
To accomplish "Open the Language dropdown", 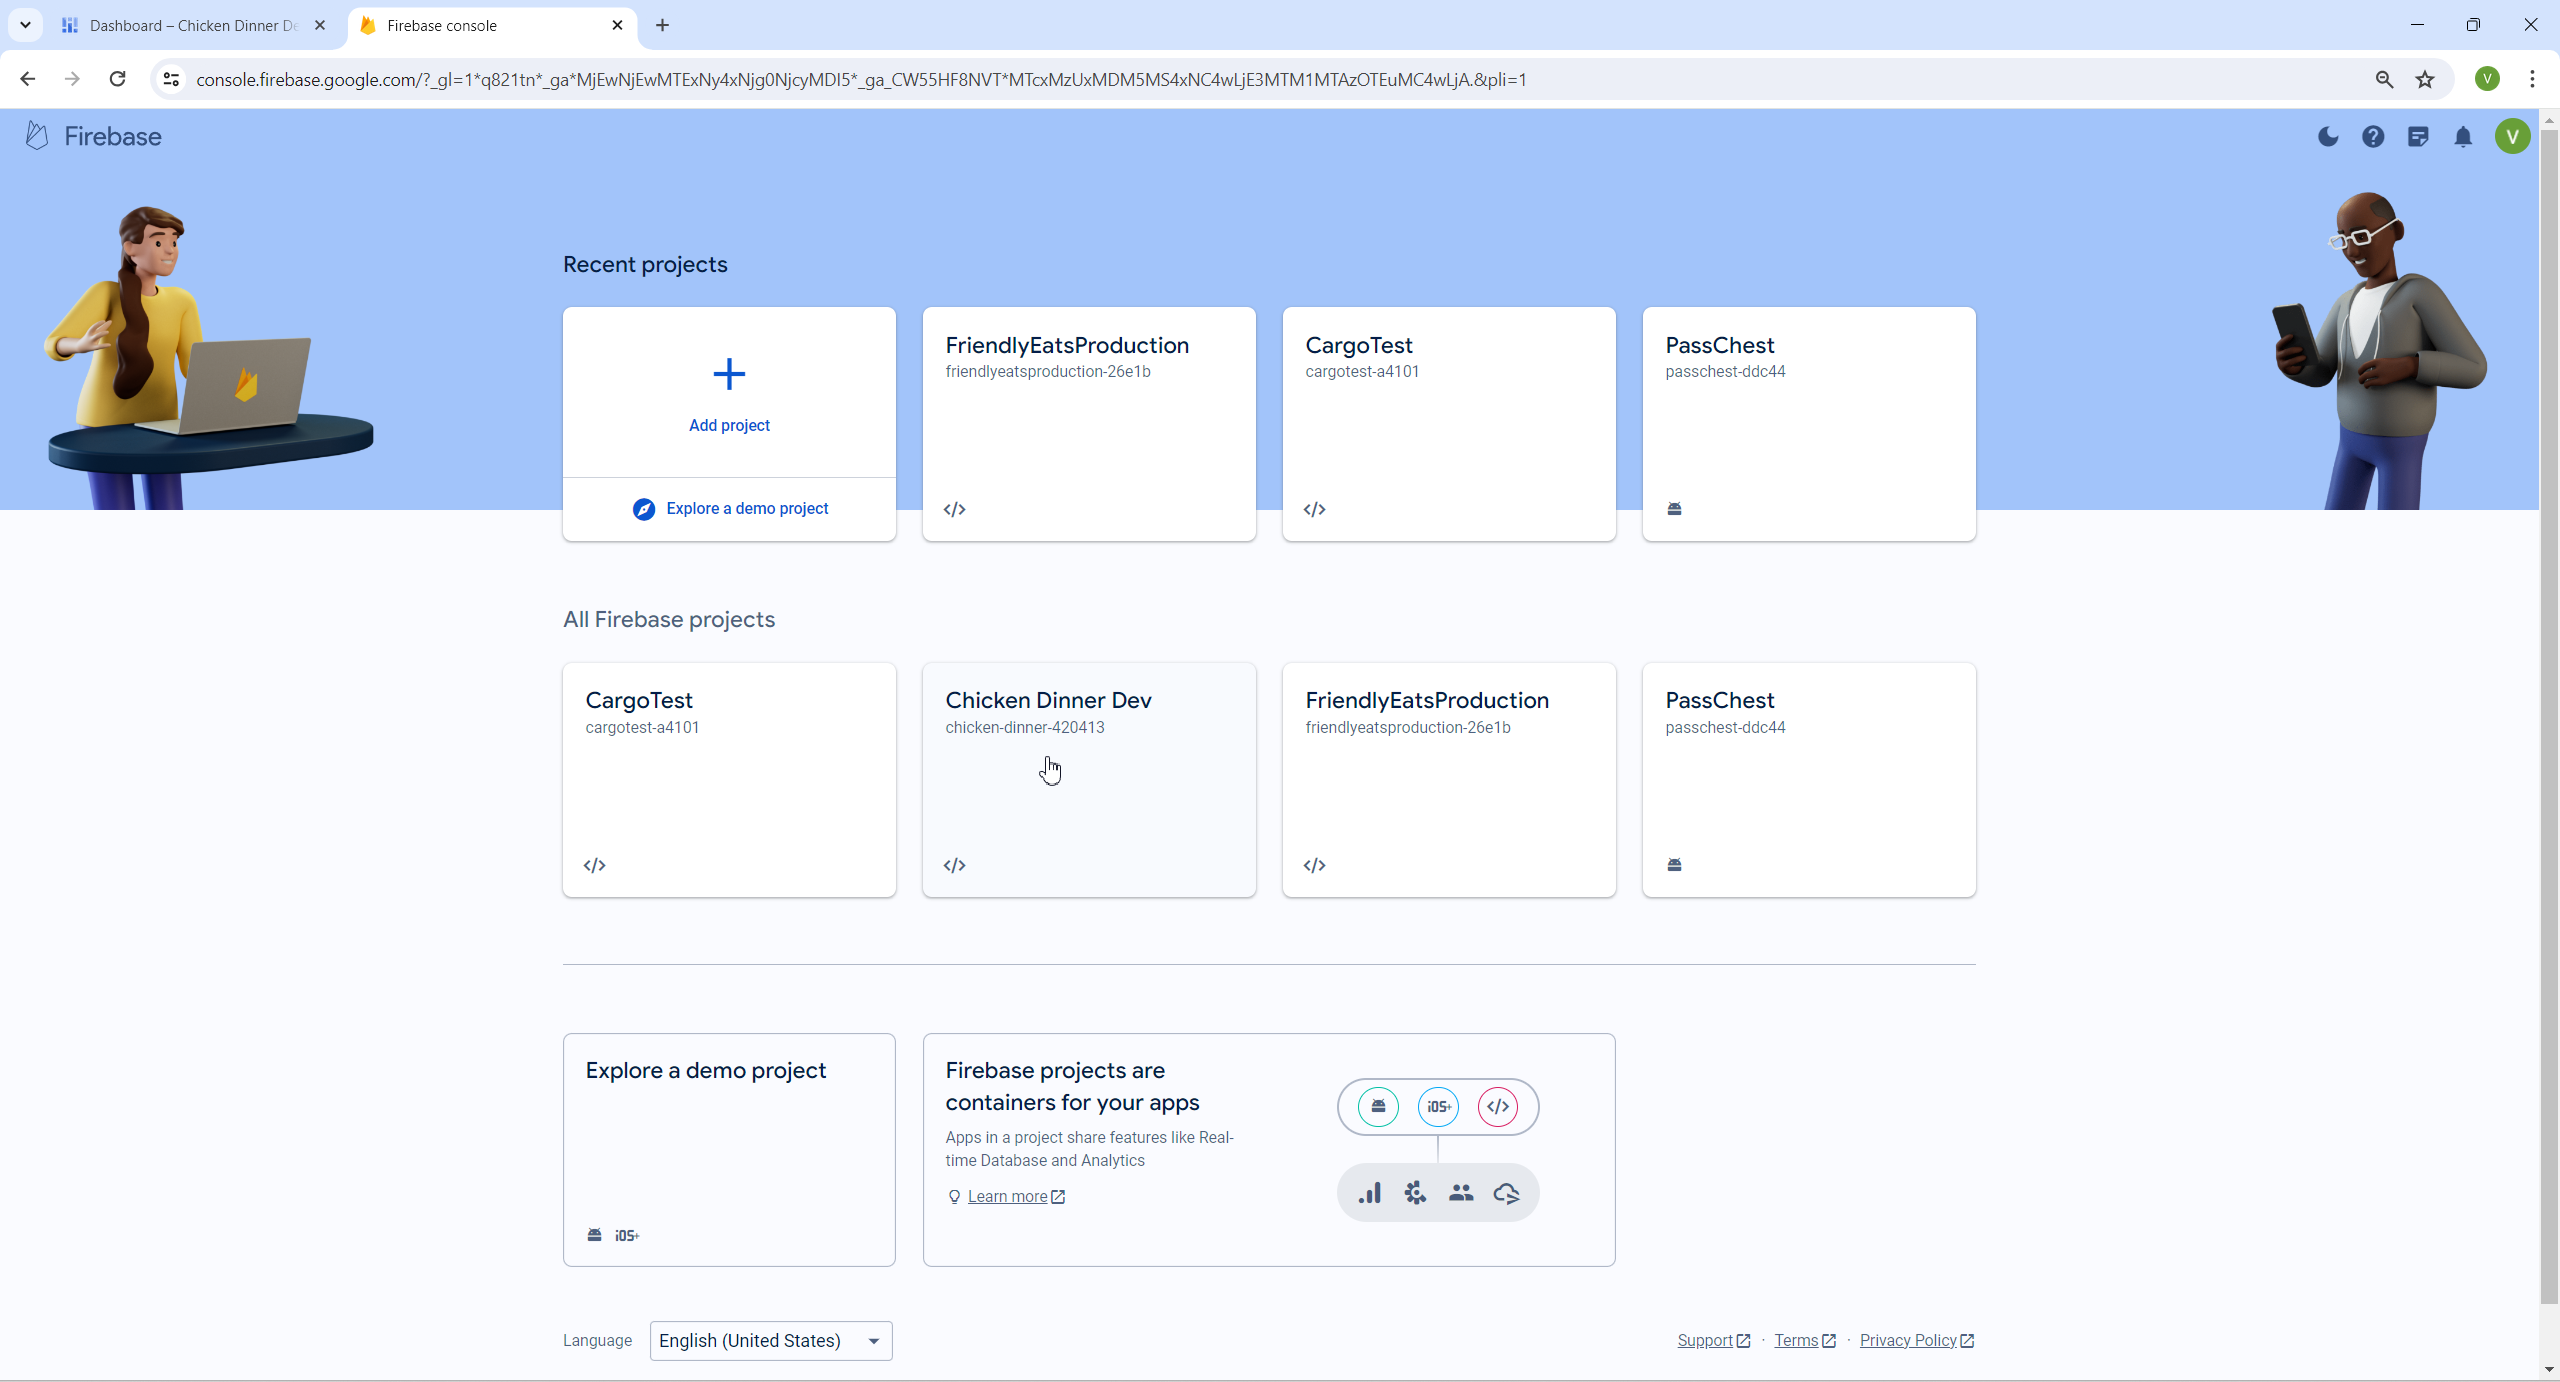I will click(770, 1341).
